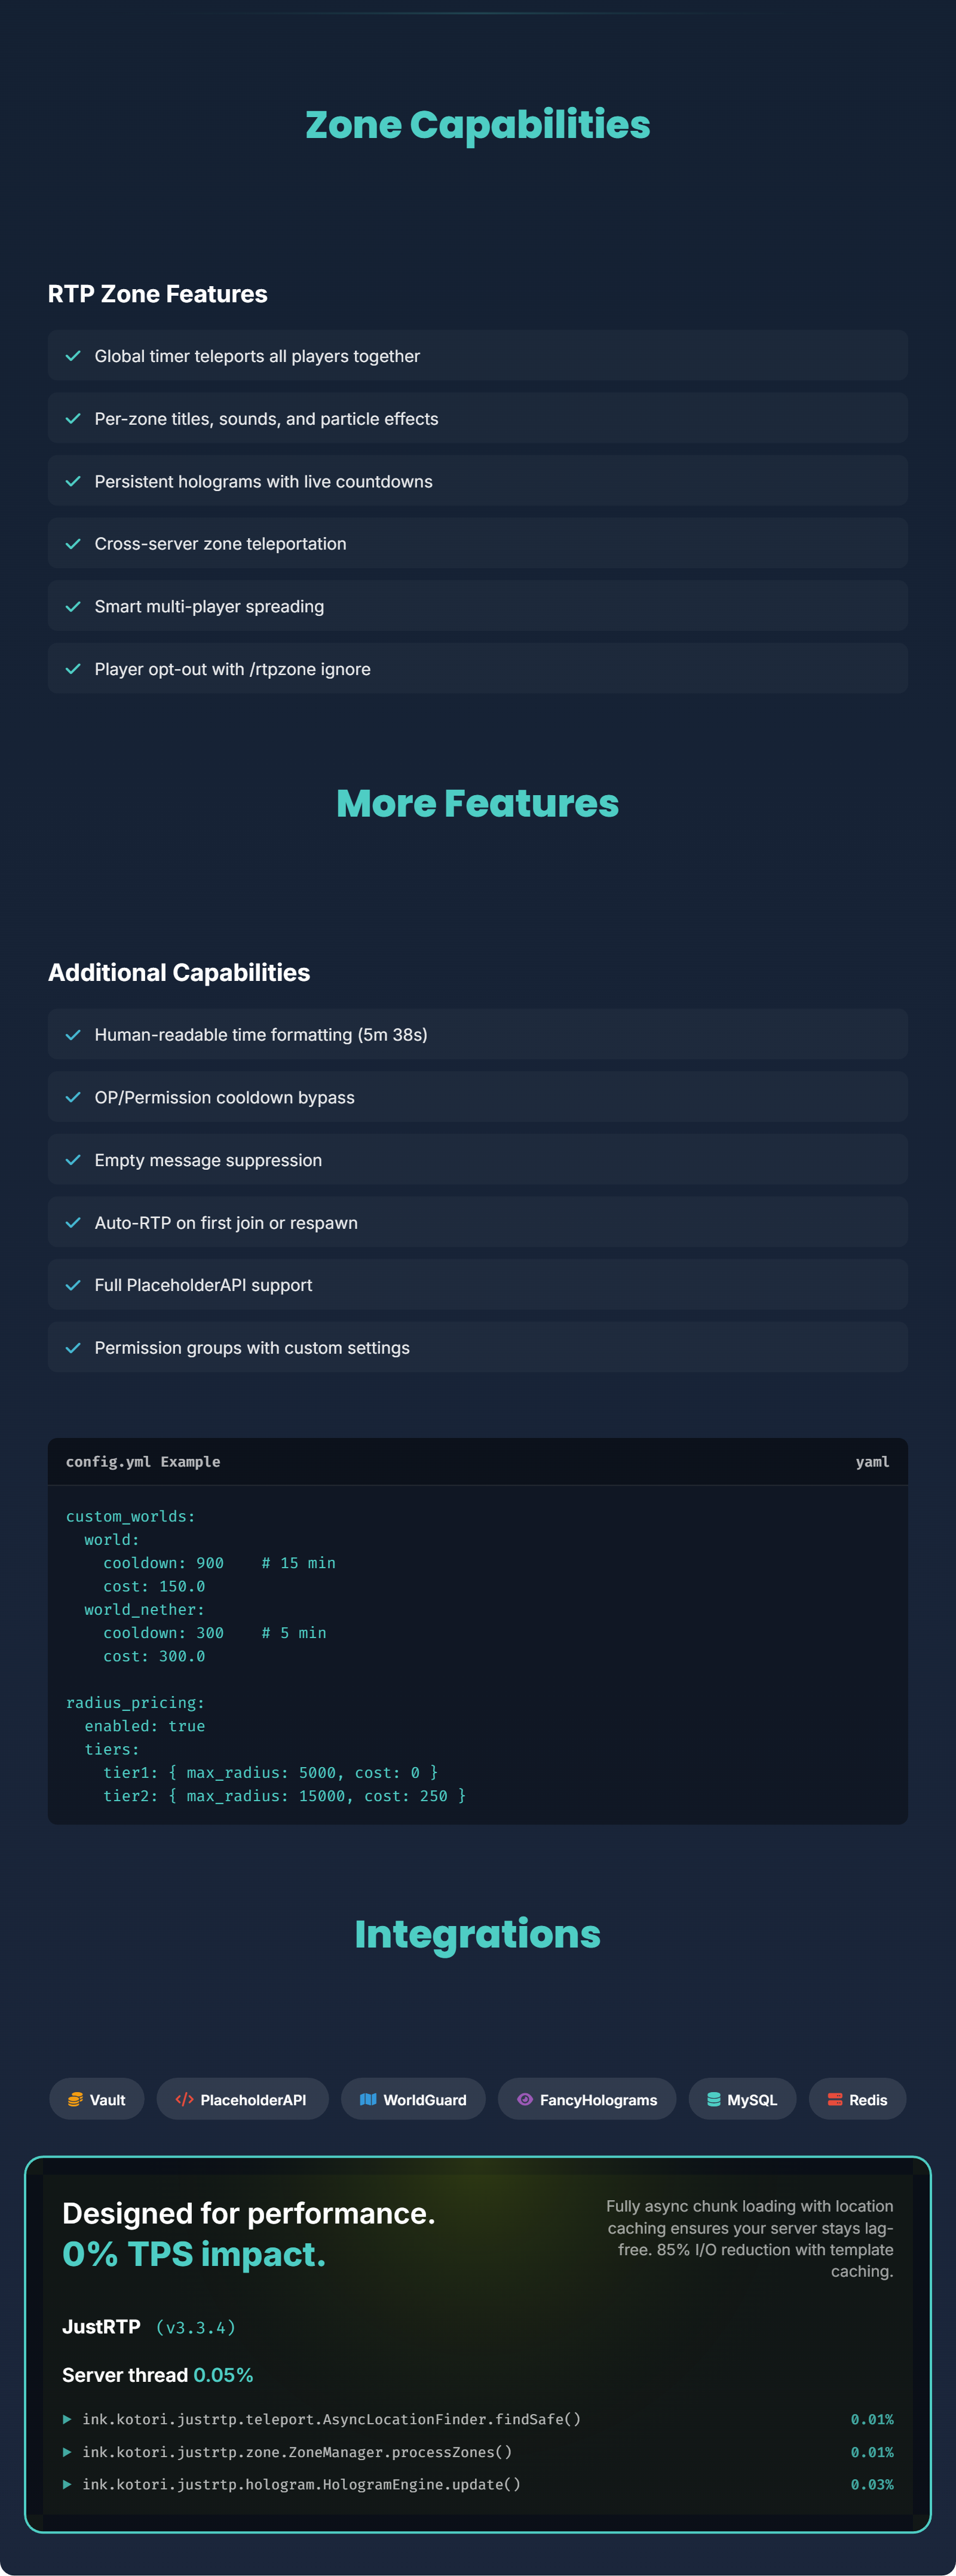Image resolution: width=956 pixels, height=2576 pixels.
Task: Select the Player opt-out with /rtpzone ignore item
Action: 232,669
